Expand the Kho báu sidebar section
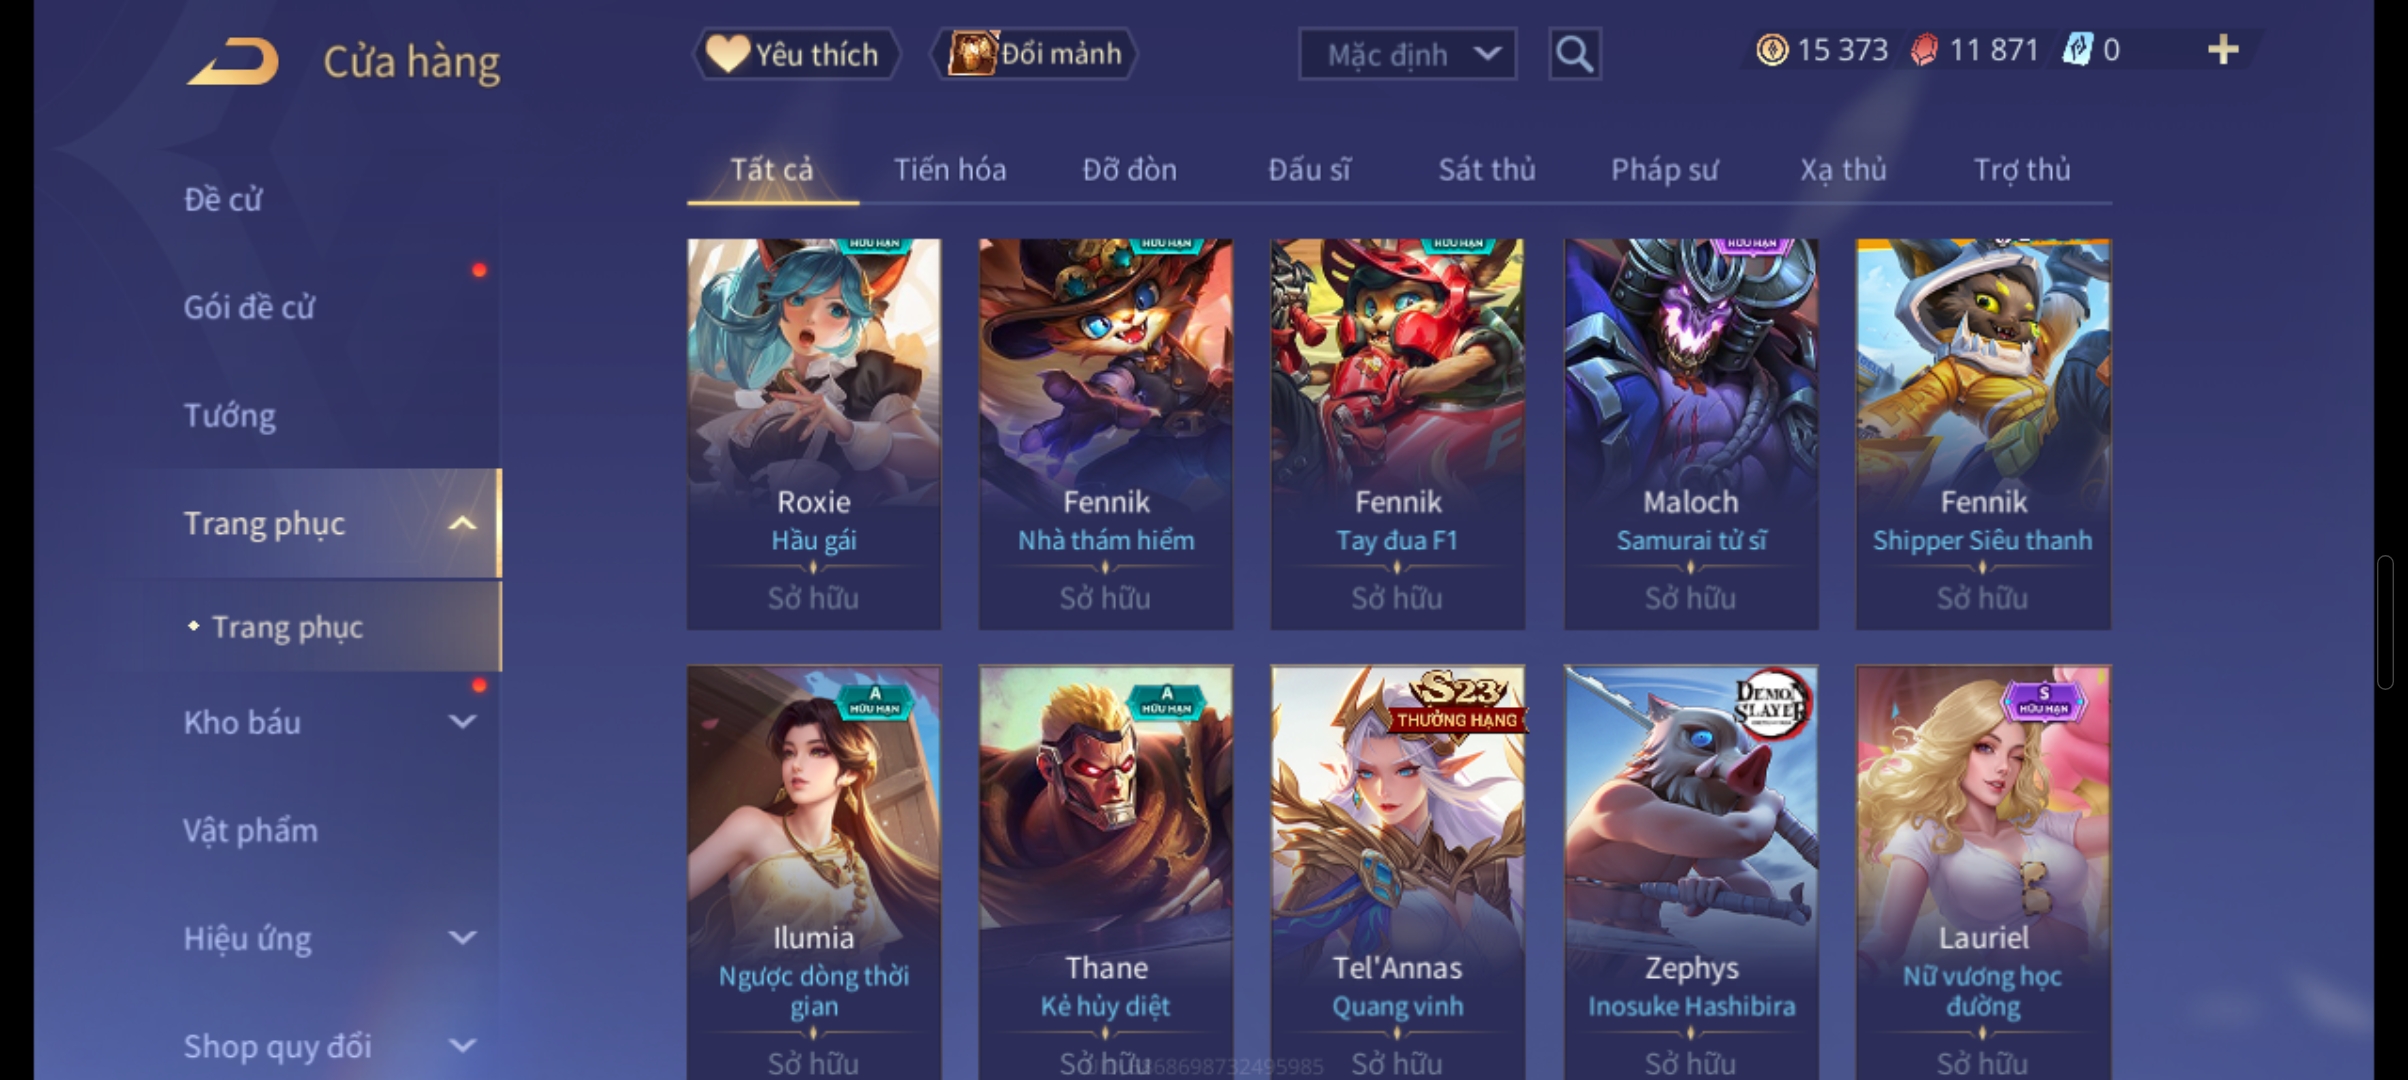Viewport: 2408px width, 1080px height. click(x=462, y=722)
